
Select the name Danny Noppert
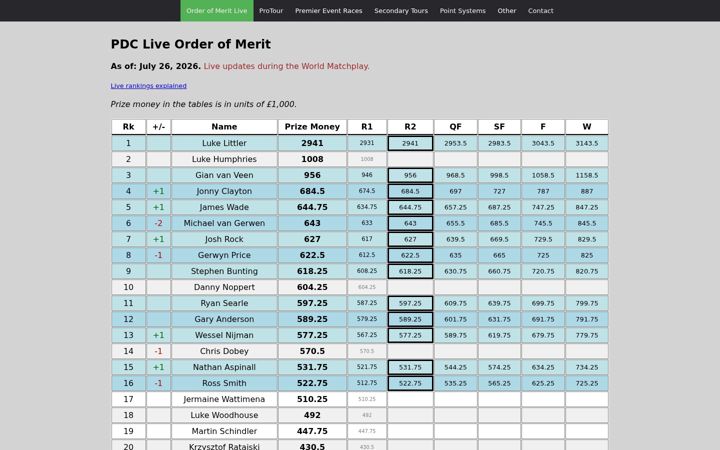point(224,287)
